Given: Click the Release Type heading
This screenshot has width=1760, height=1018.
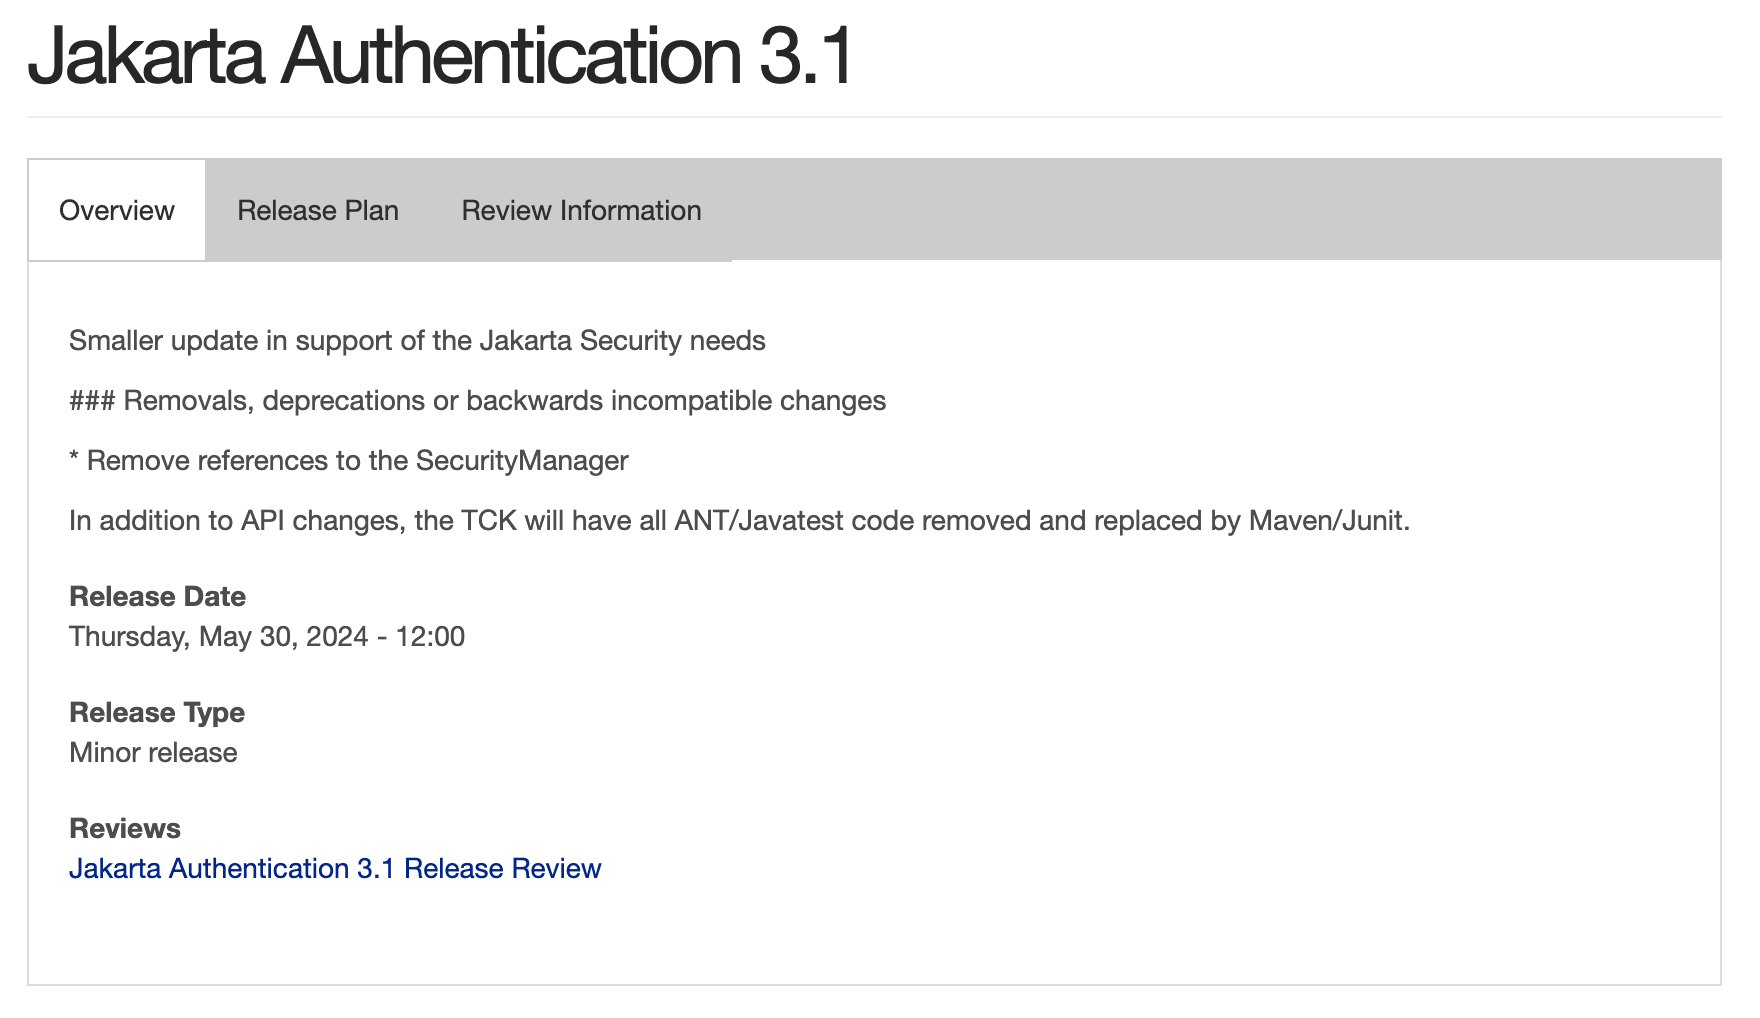Looking at the screenshot, I should click(156, 712).
